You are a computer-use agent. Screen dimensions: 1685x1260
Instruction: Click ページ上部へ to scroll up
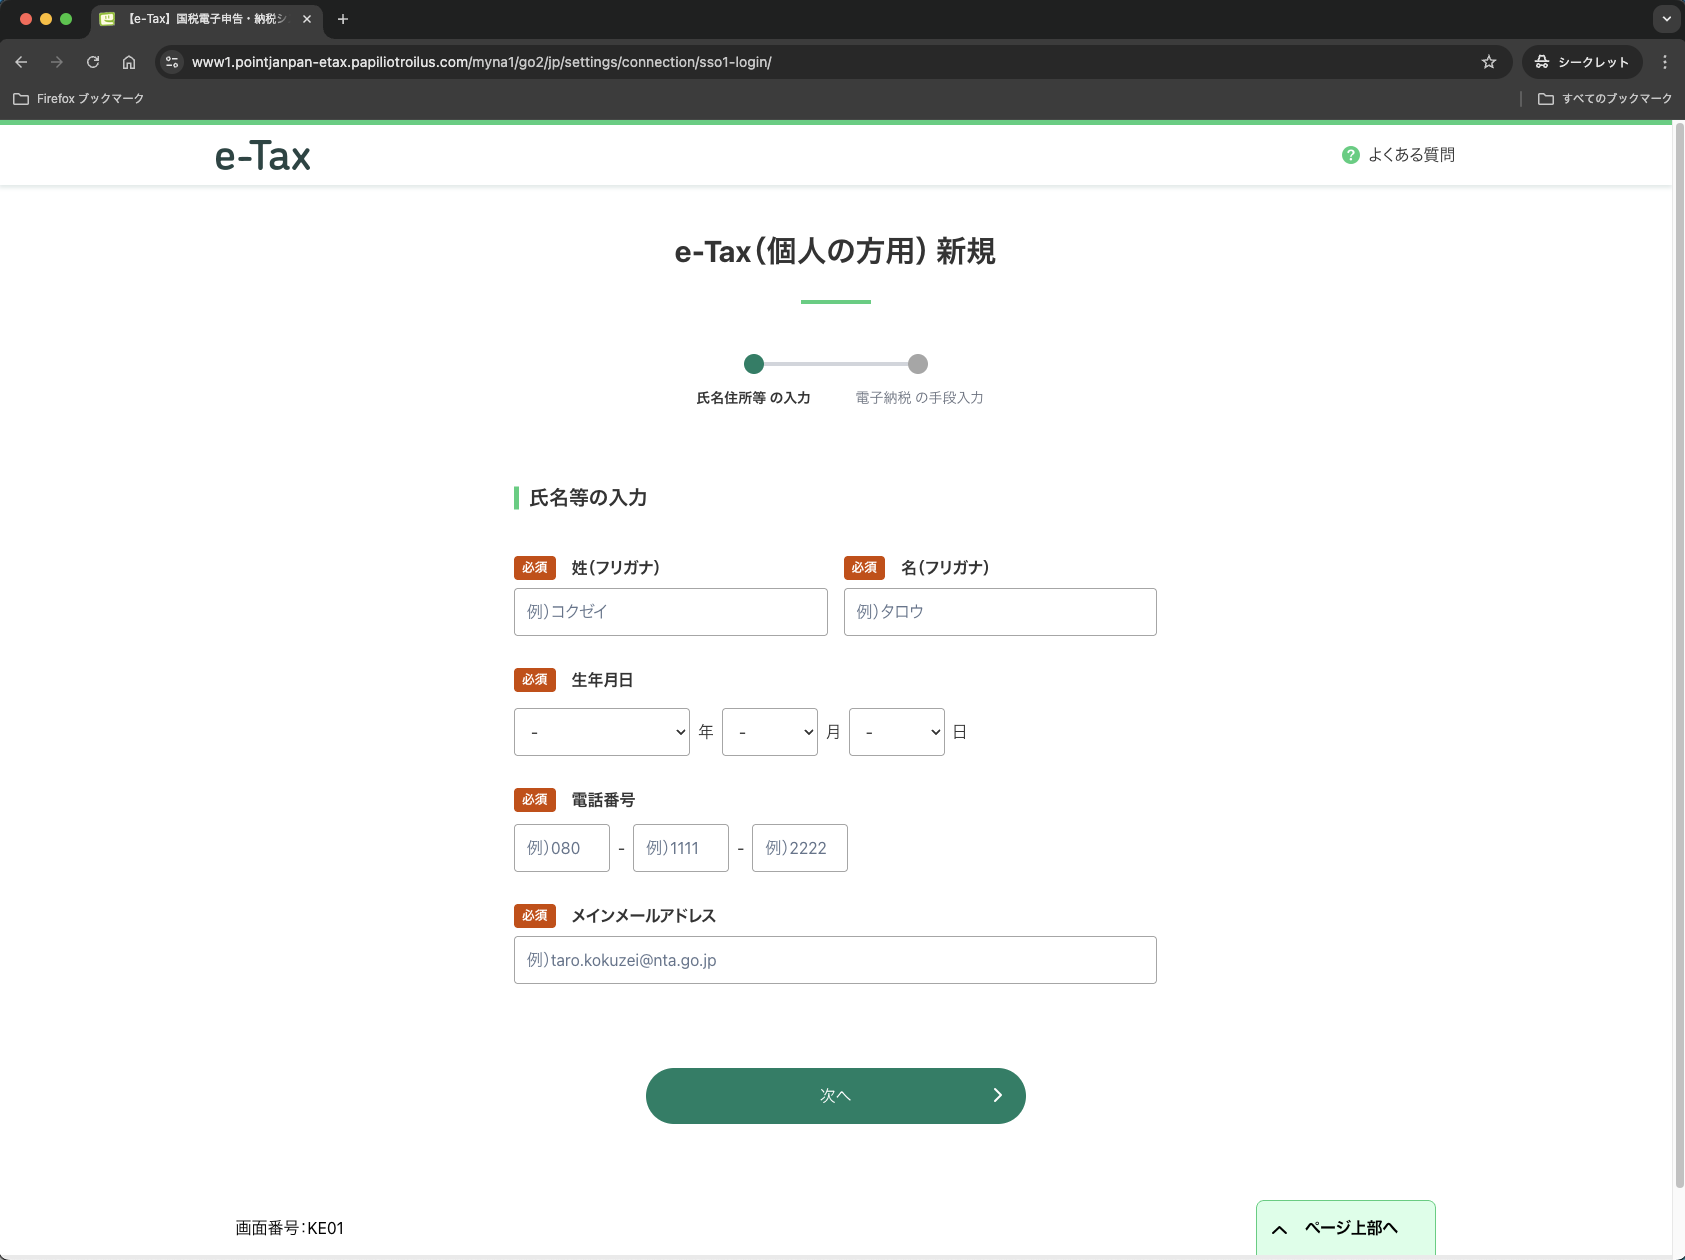(x=1345, y=1226)
